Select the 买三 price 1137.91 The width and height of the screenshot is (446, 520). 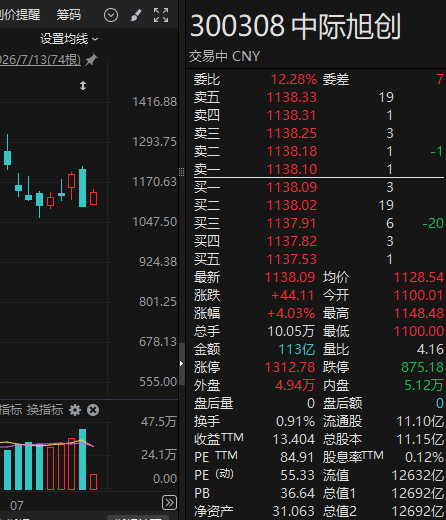tap(292, 223)
